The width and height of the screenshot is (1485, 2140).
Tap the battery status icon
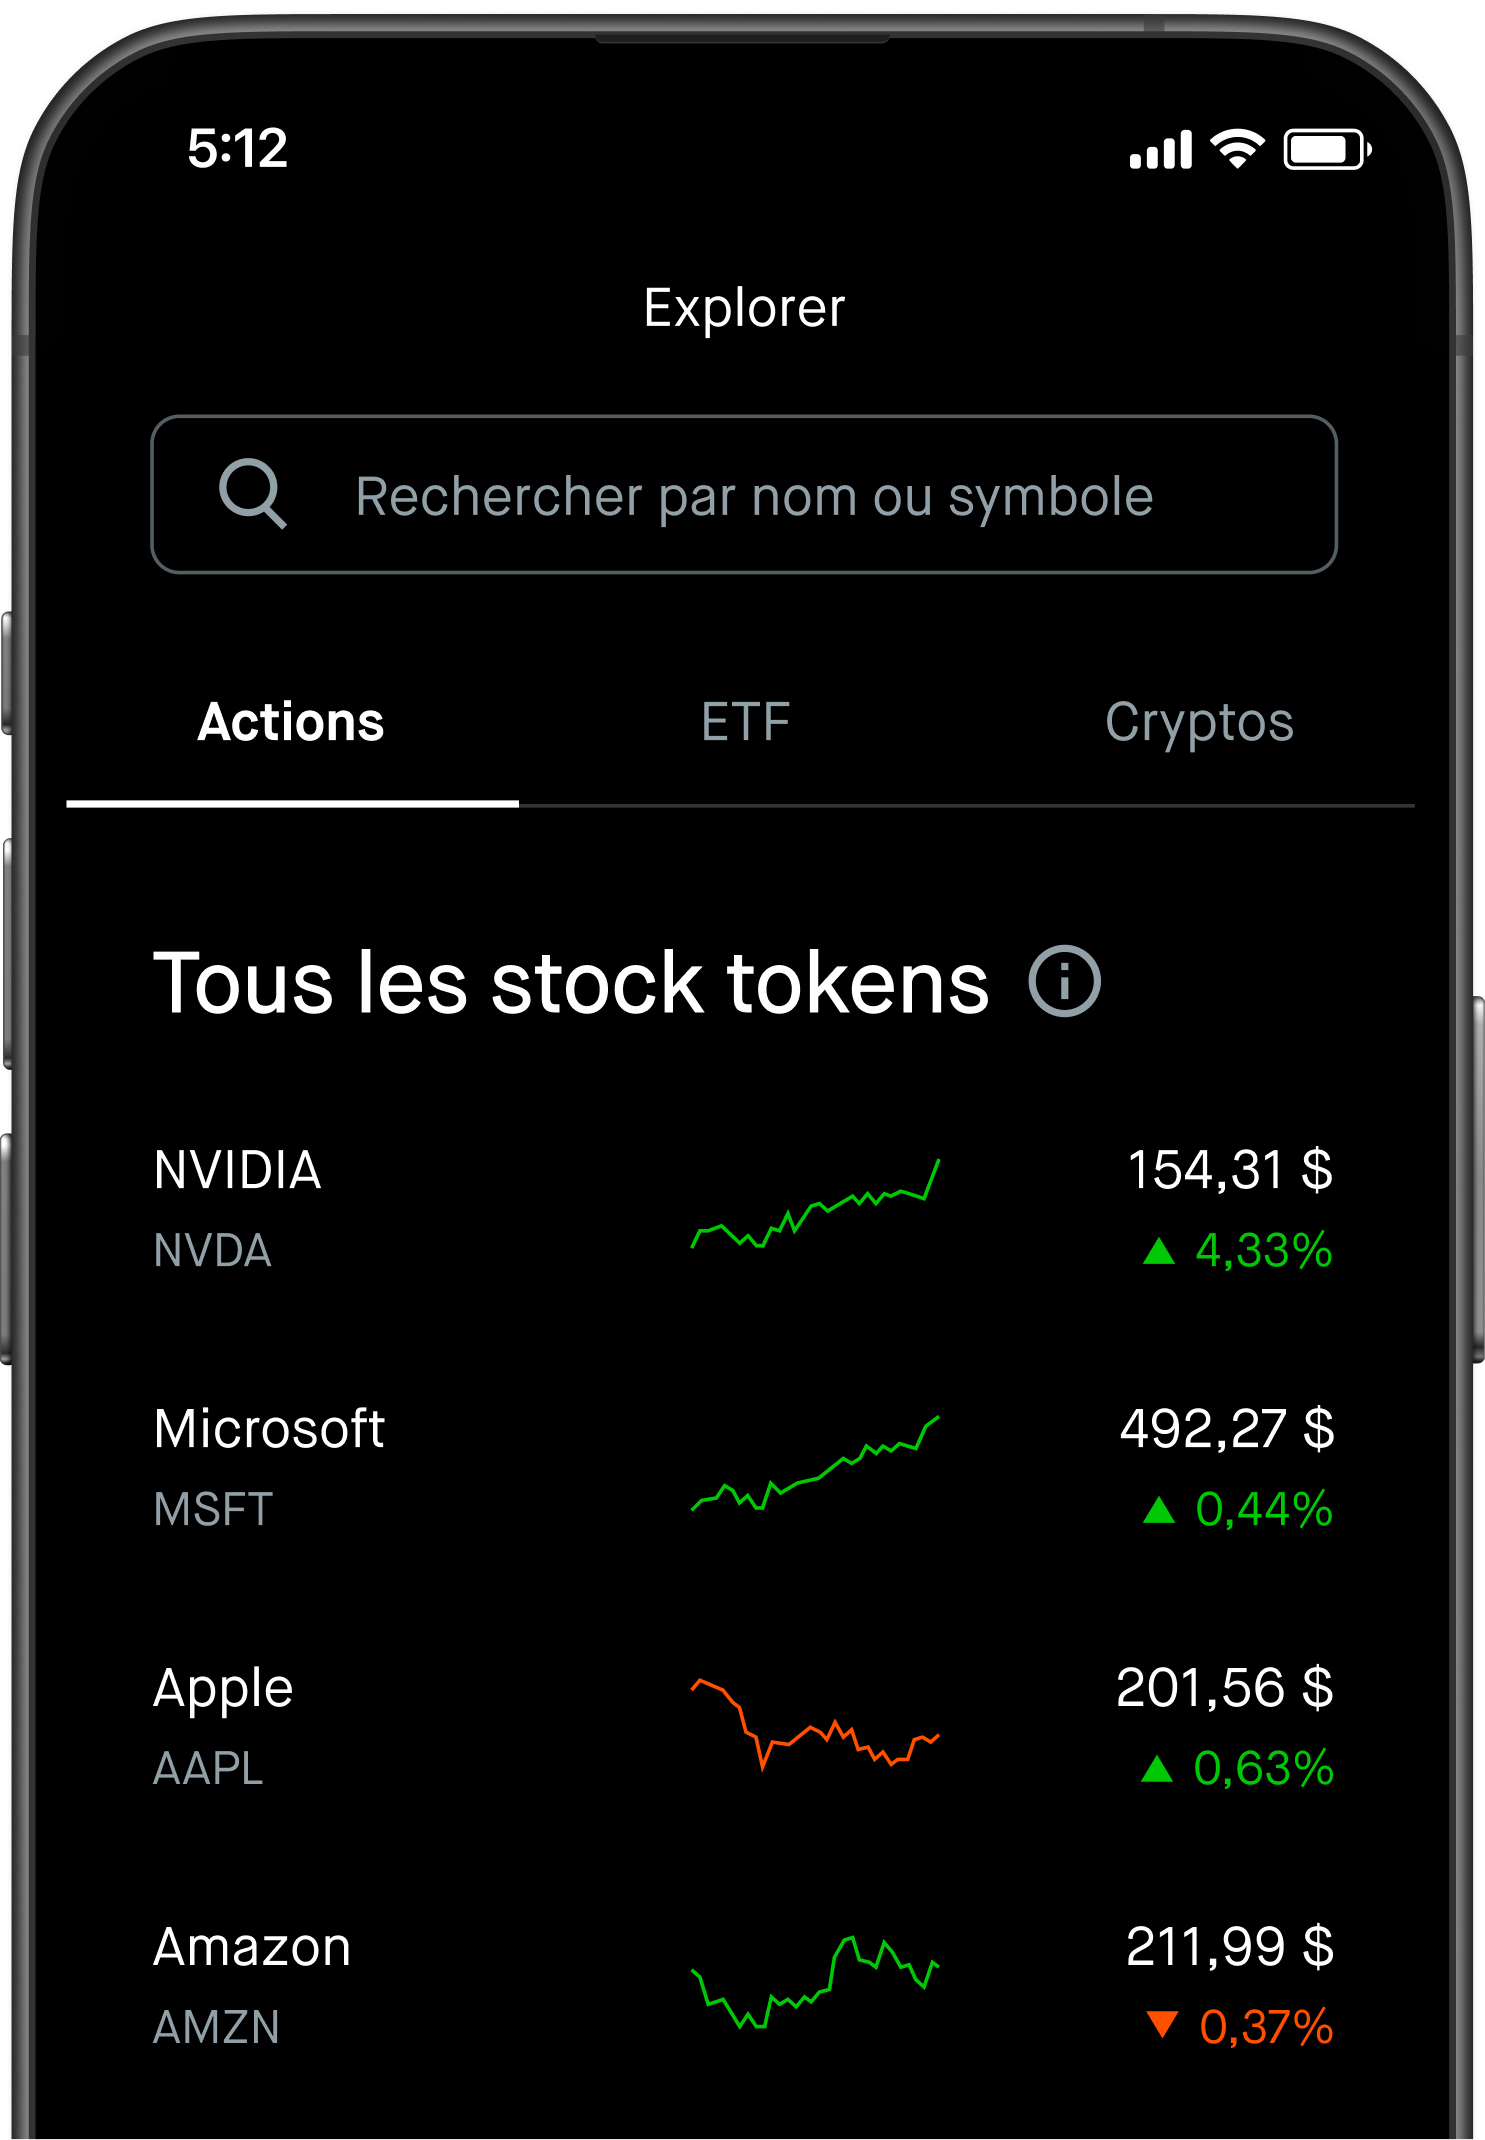pyautogui.click(x=1327, y=150)
